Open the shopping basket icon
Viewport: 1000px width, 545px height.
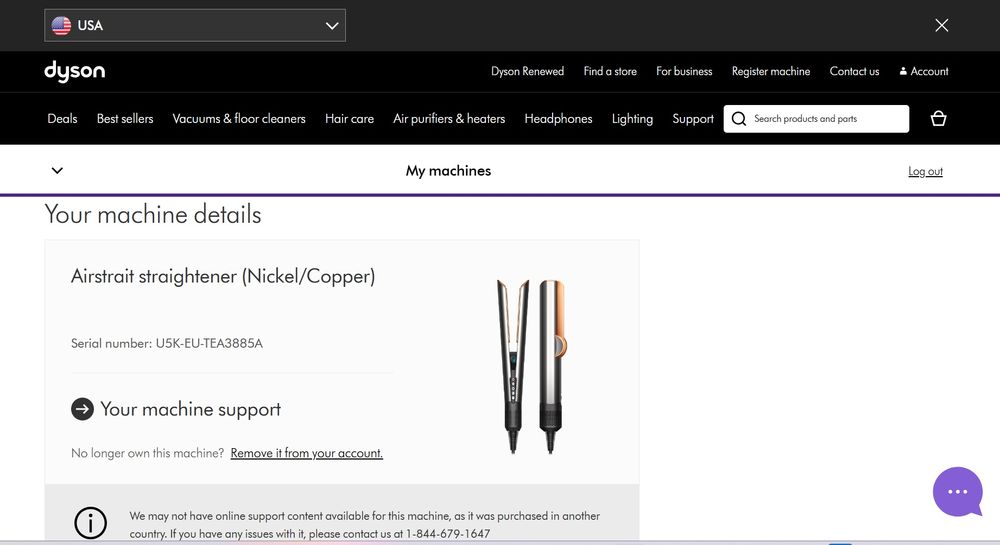(938, 118)
